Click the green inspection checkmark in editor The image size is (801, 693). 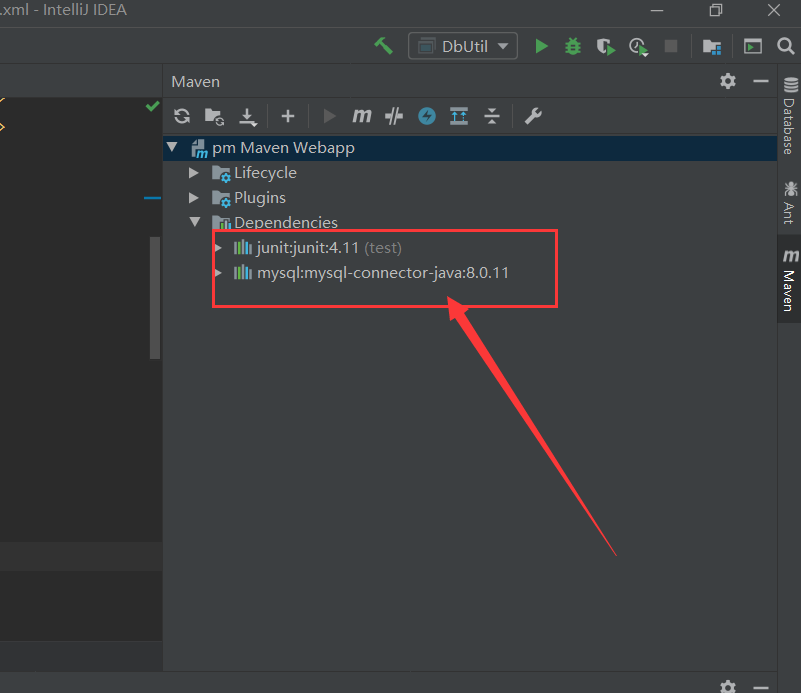pyautogui.click(x=152, y=106)
